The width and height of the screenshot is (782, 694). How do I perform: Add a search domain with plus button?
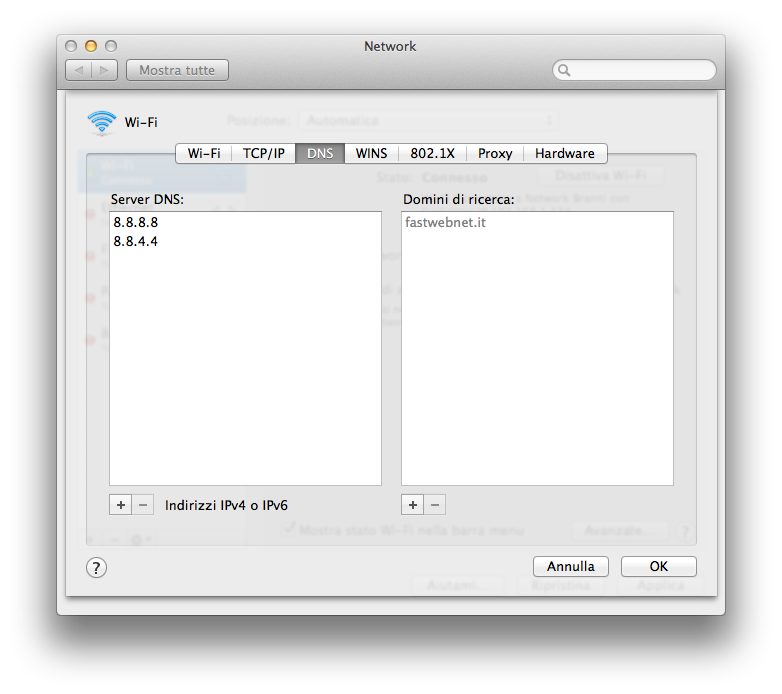click(412, 505)
